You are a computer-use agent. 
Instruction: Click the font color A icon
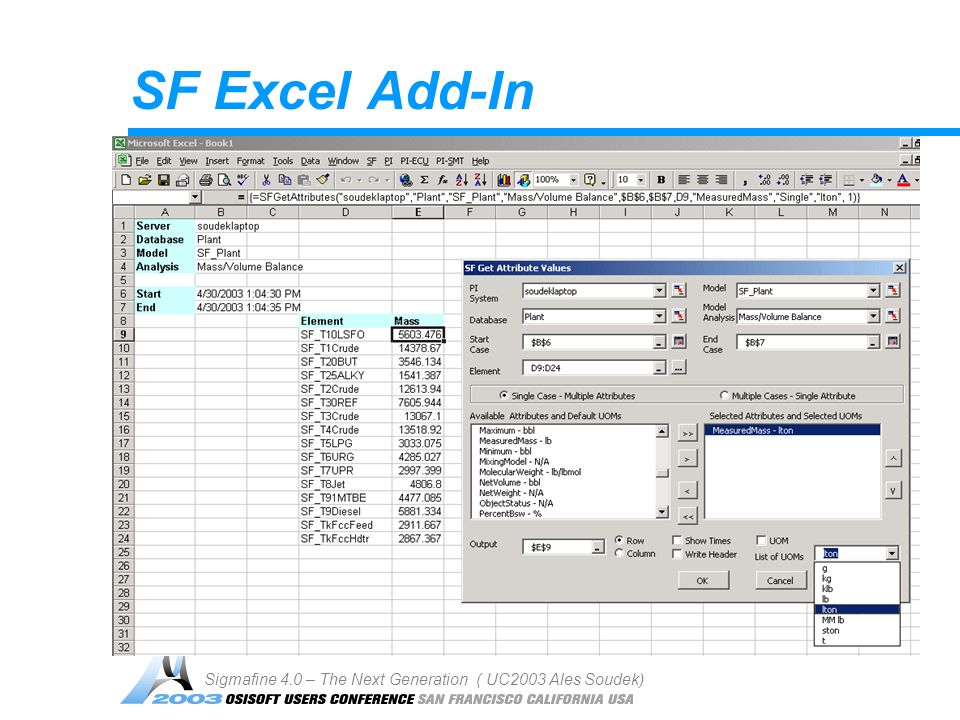coord(903,179)
